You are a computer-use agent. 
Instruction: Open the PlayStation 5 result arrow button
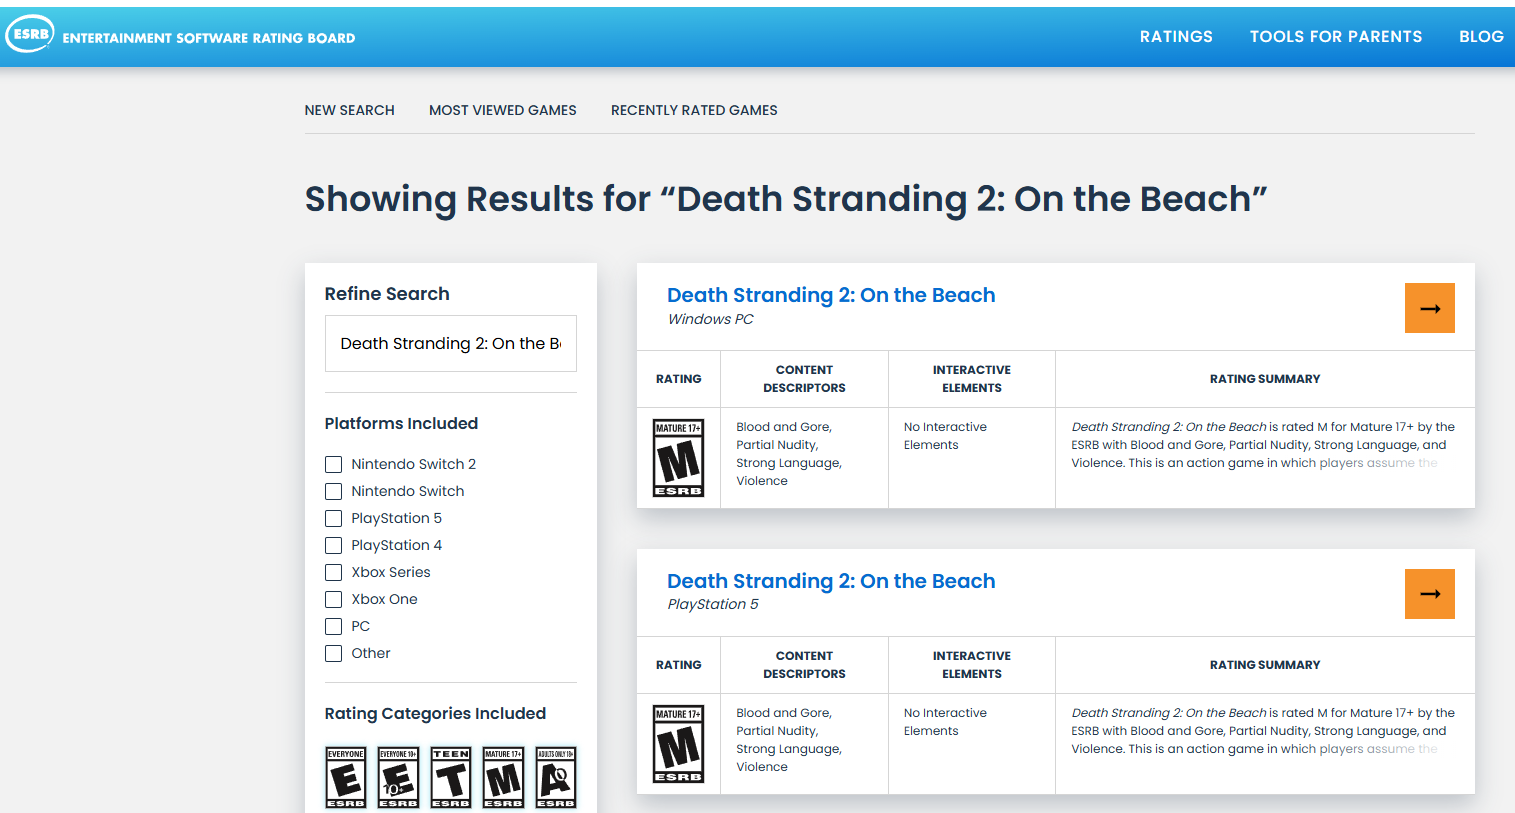click(x=1429, y=594)
